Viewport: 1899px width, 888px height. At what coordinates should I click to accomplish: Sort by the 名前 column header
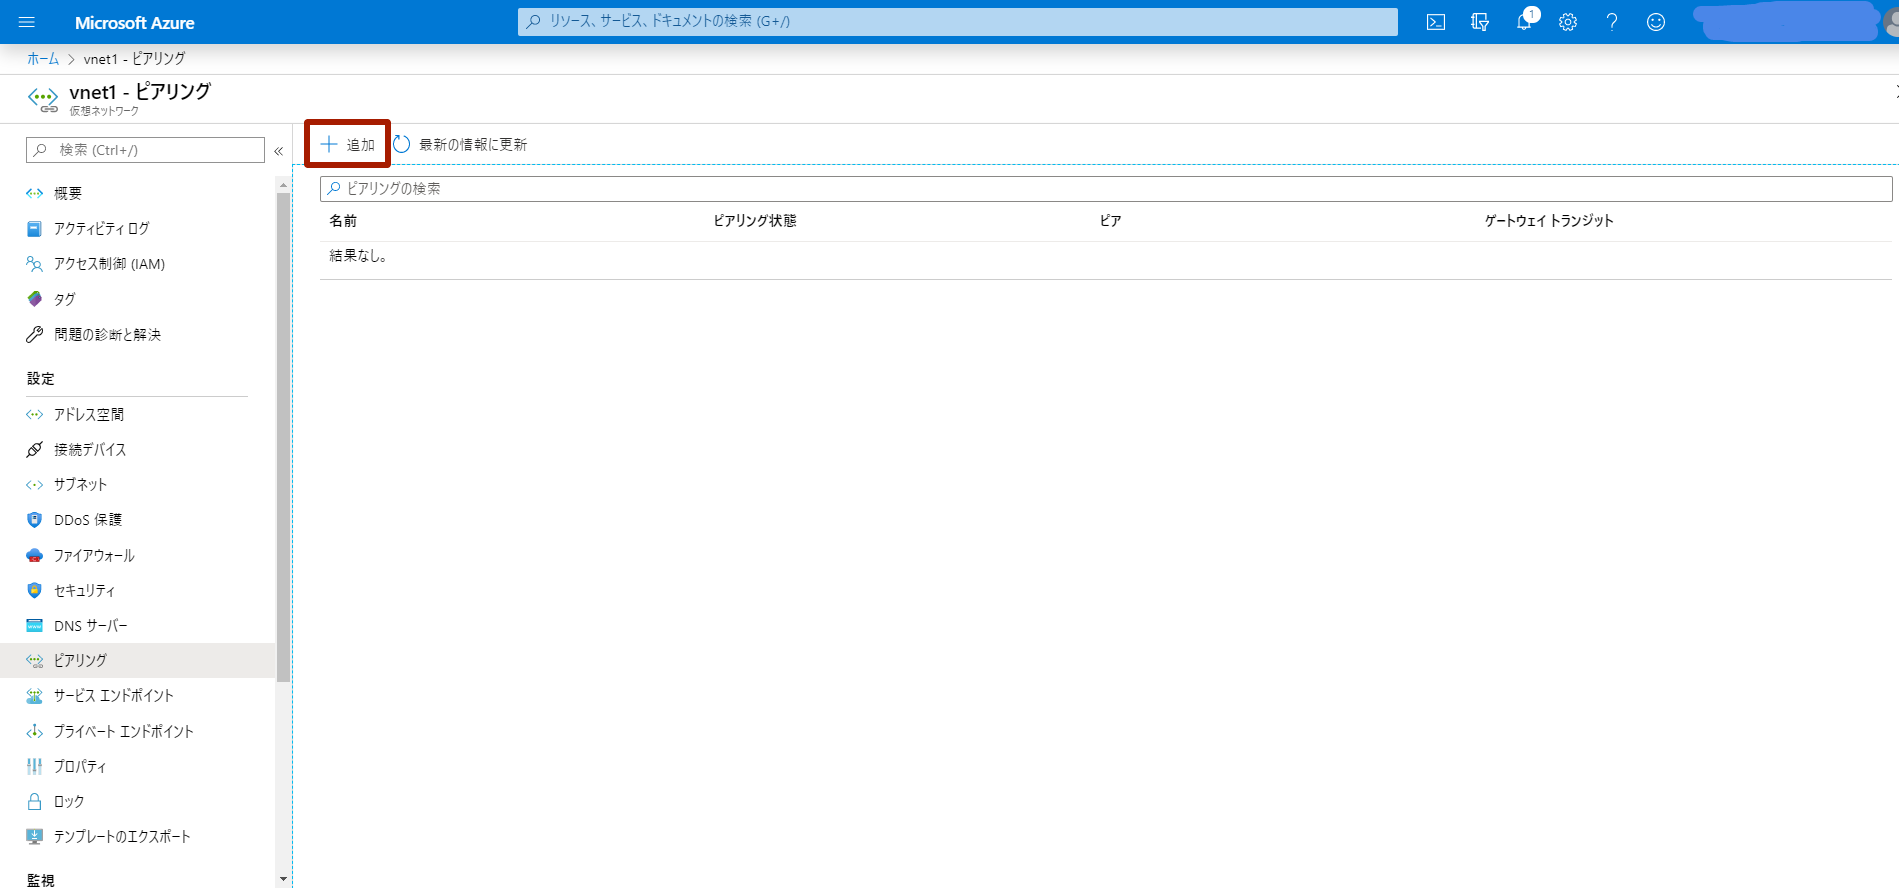[343, 221]
